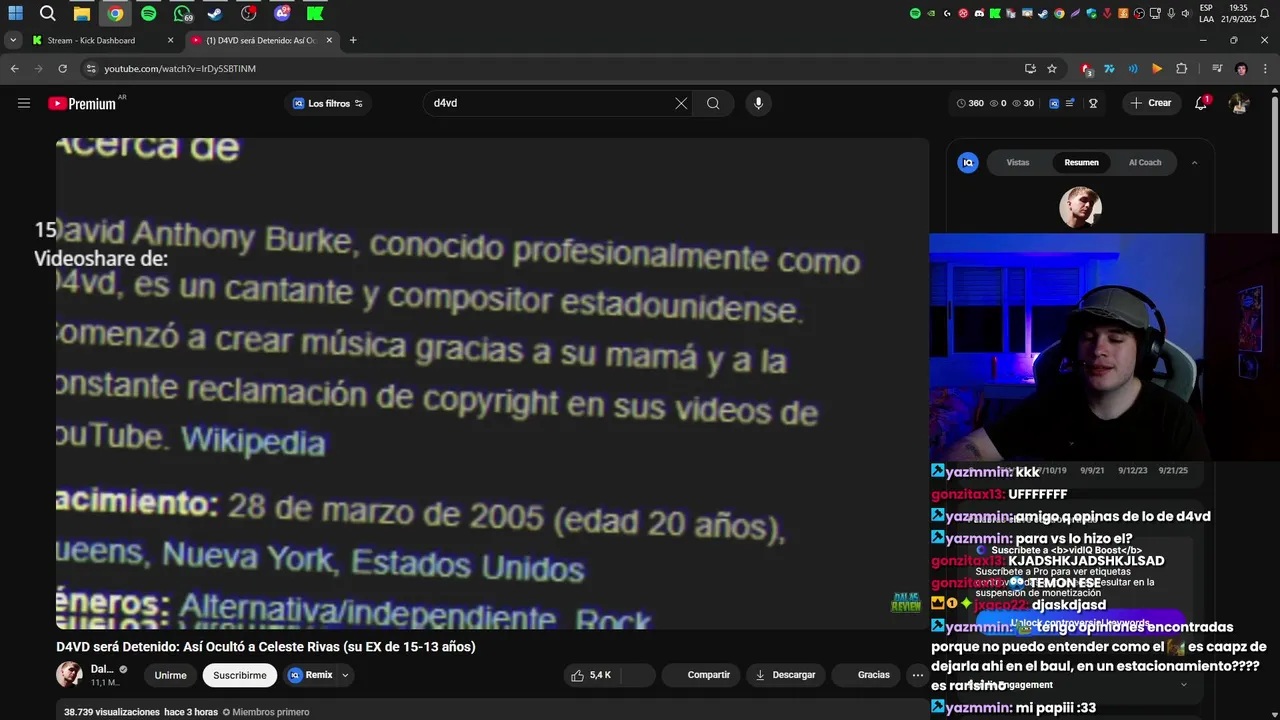The image size is (1280, 720).
Task: Switch to vidIQ Vistas tab
Action: 1018,162
